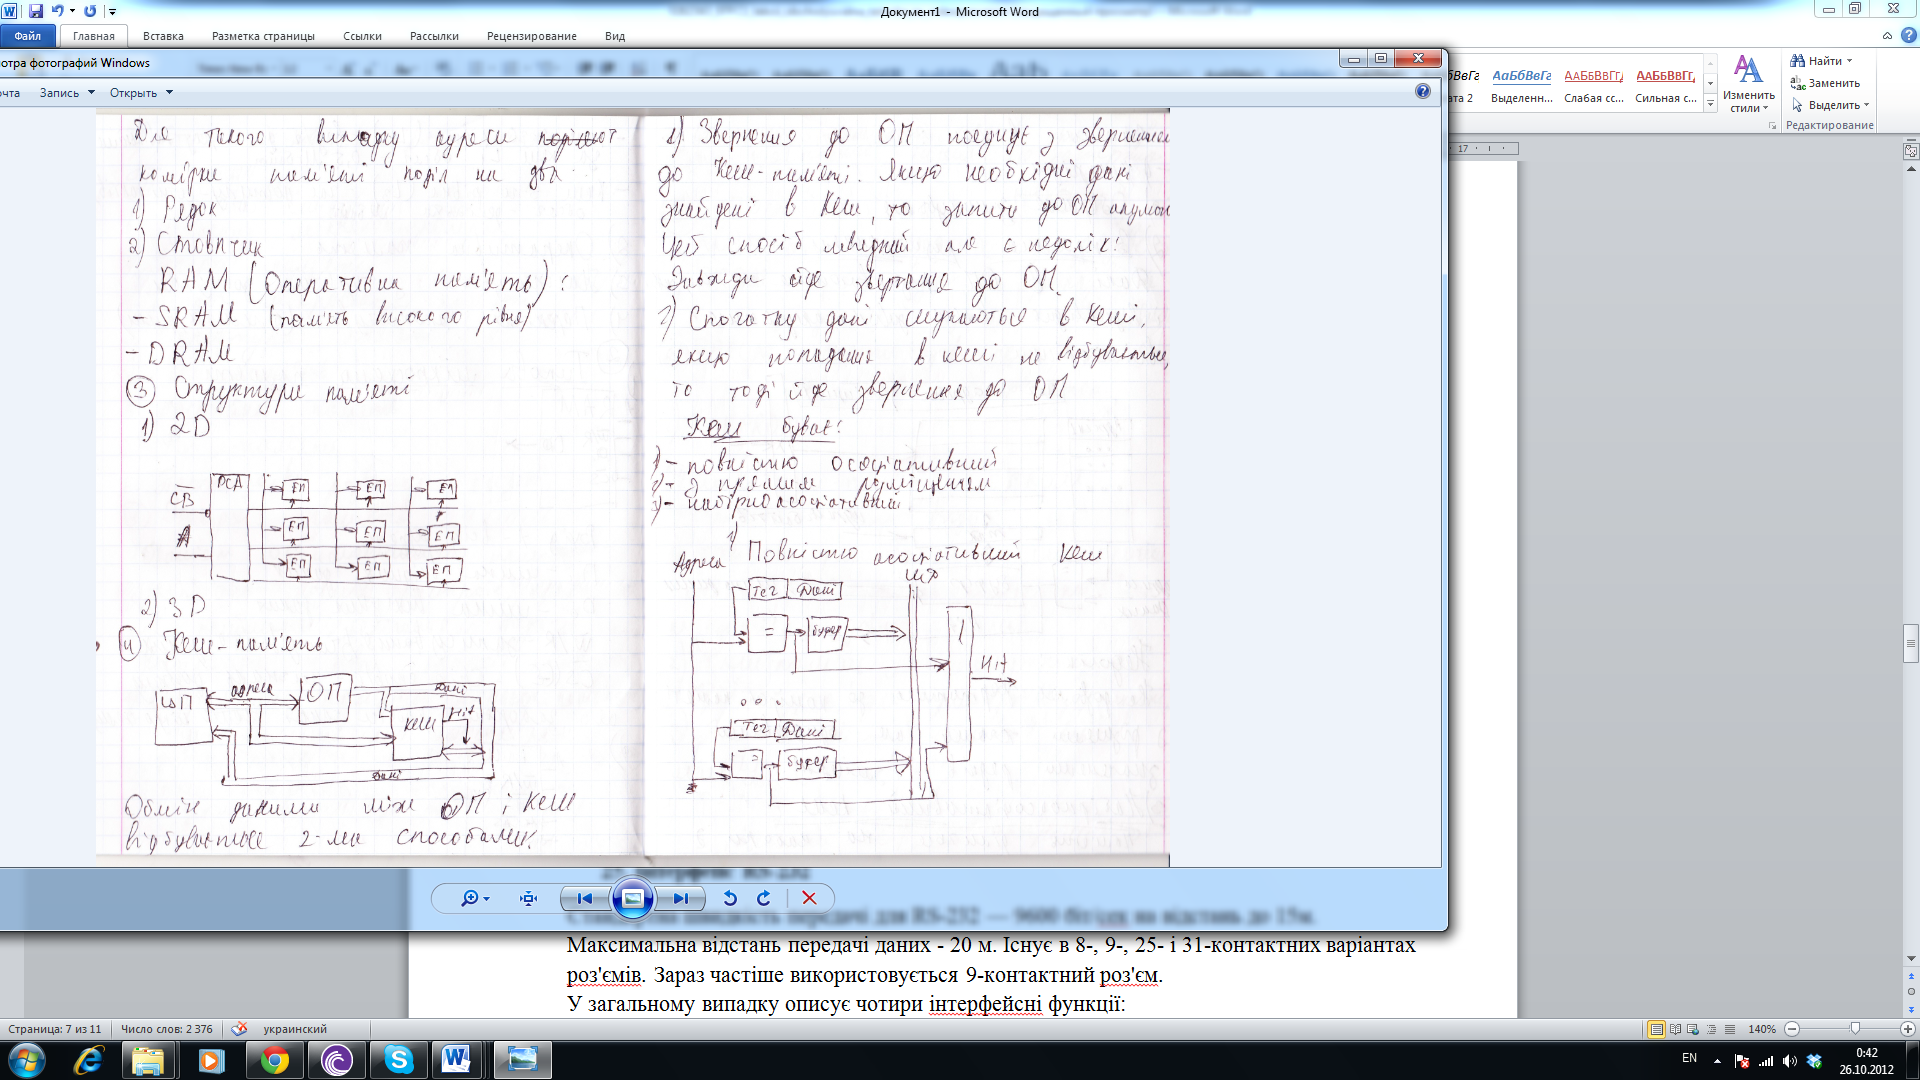Move the styles gallery down one row
The width and height of the screenshot is (1920, 1080).
(1711, 84)
